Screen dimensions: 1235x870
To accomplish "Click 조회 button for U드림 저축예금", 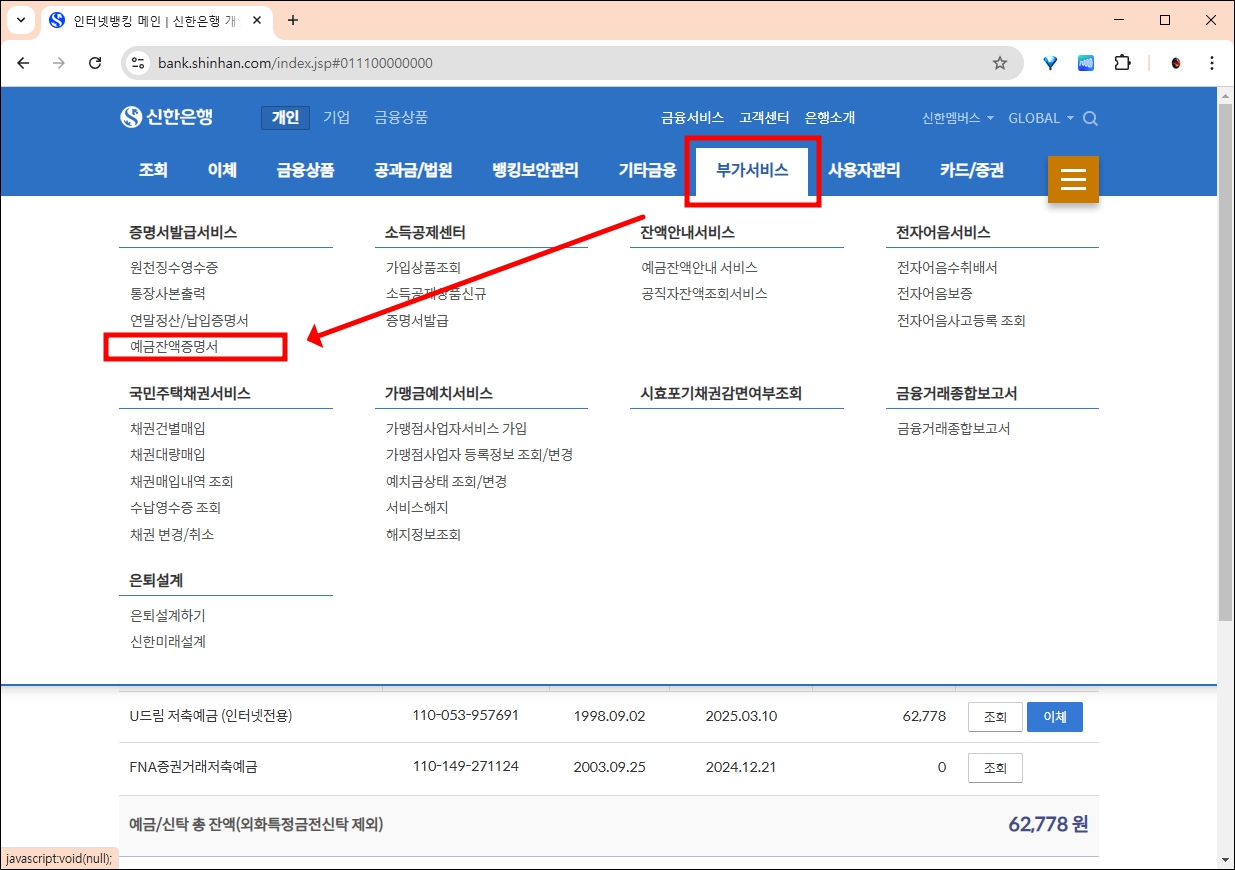I will tap(995, 717).
